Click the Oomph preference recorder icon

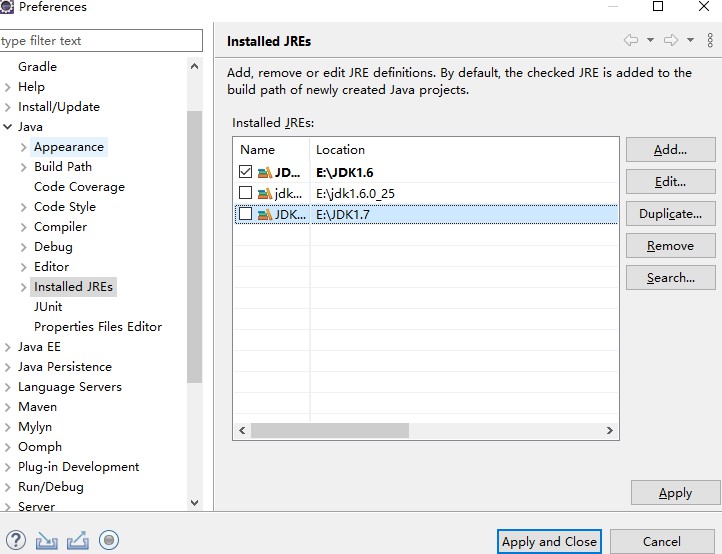109,540
